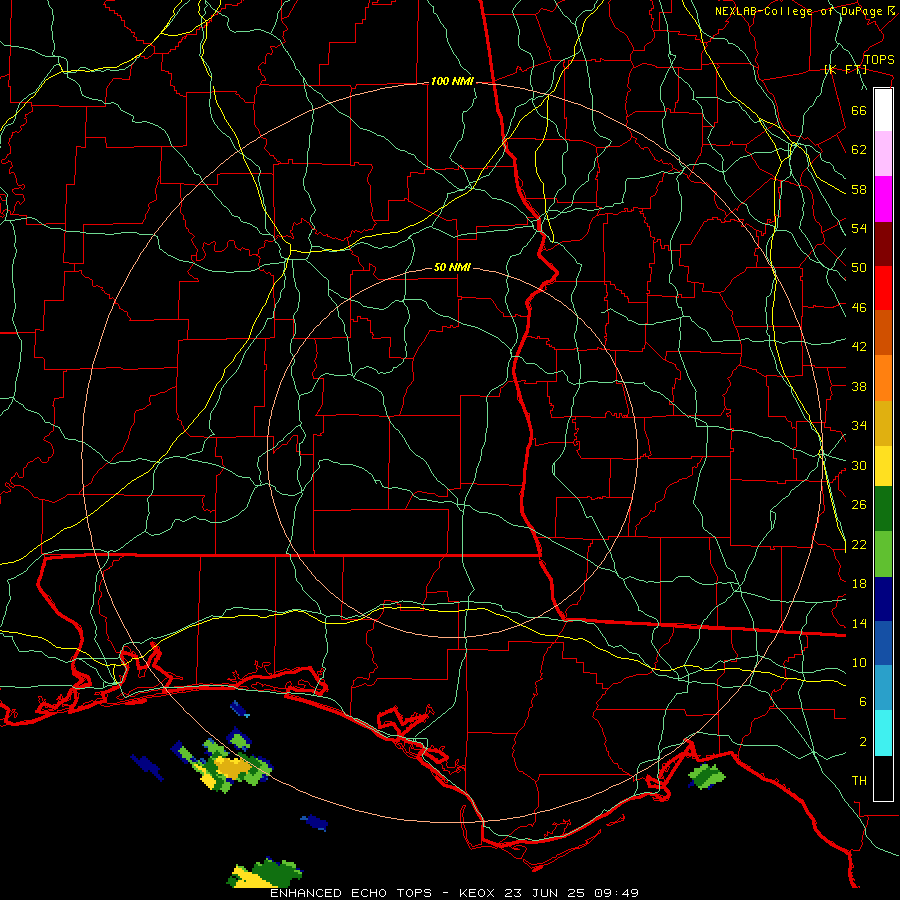900x900 pixels.
Task: Click the "100 NMI" range ring label
Action: (x=452, y=82)
